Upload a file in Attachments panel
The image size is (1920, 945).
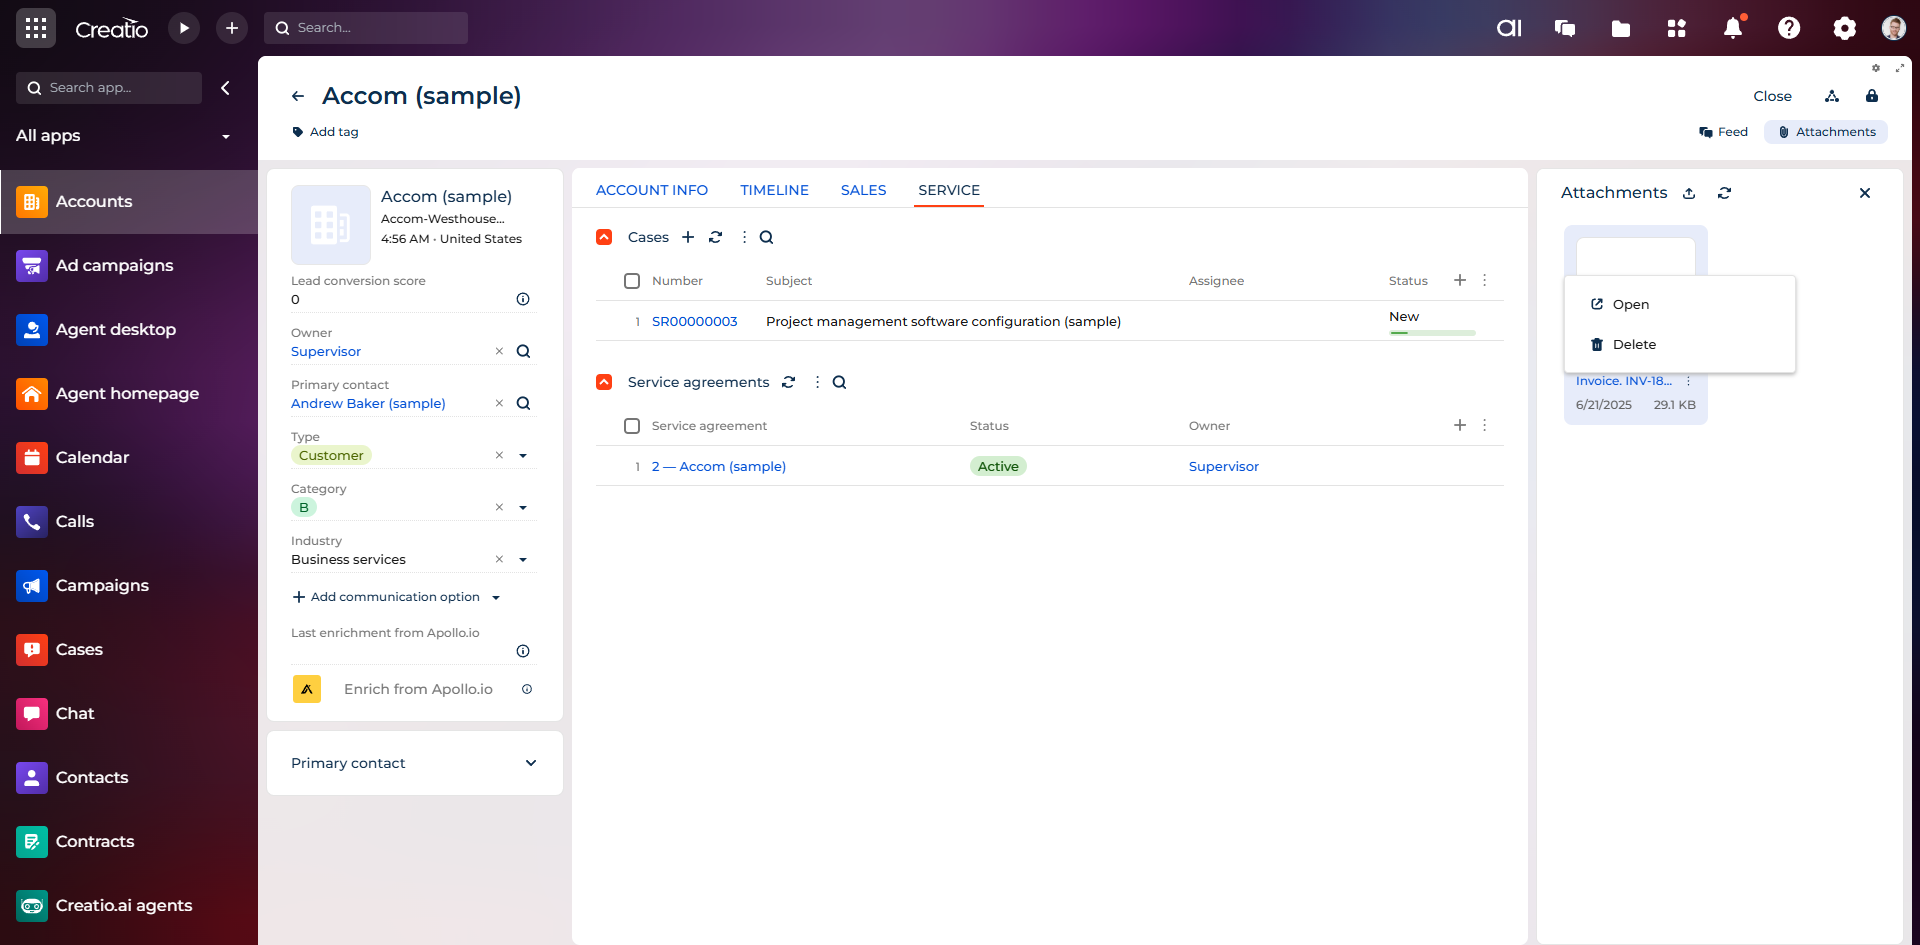pyautogui.click(x=1689, y=193)
